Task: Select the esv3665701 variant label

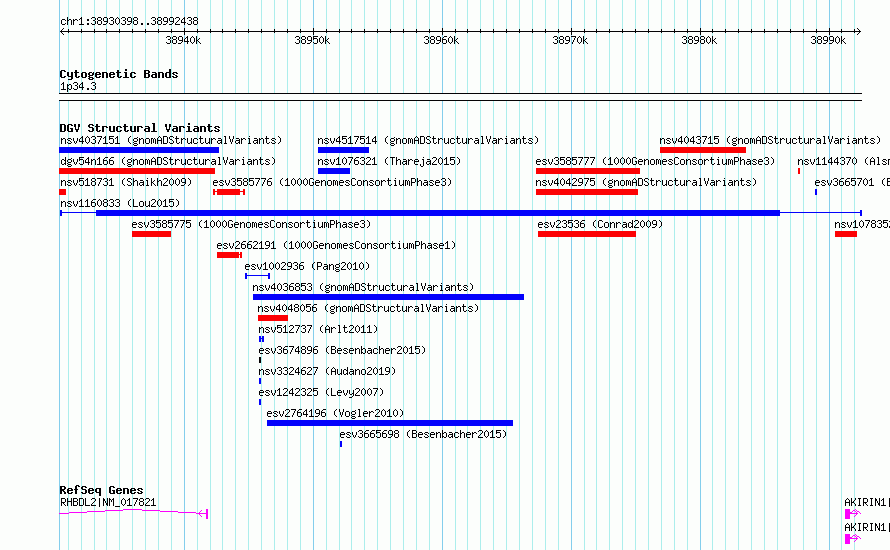Action: click(852, 182)
